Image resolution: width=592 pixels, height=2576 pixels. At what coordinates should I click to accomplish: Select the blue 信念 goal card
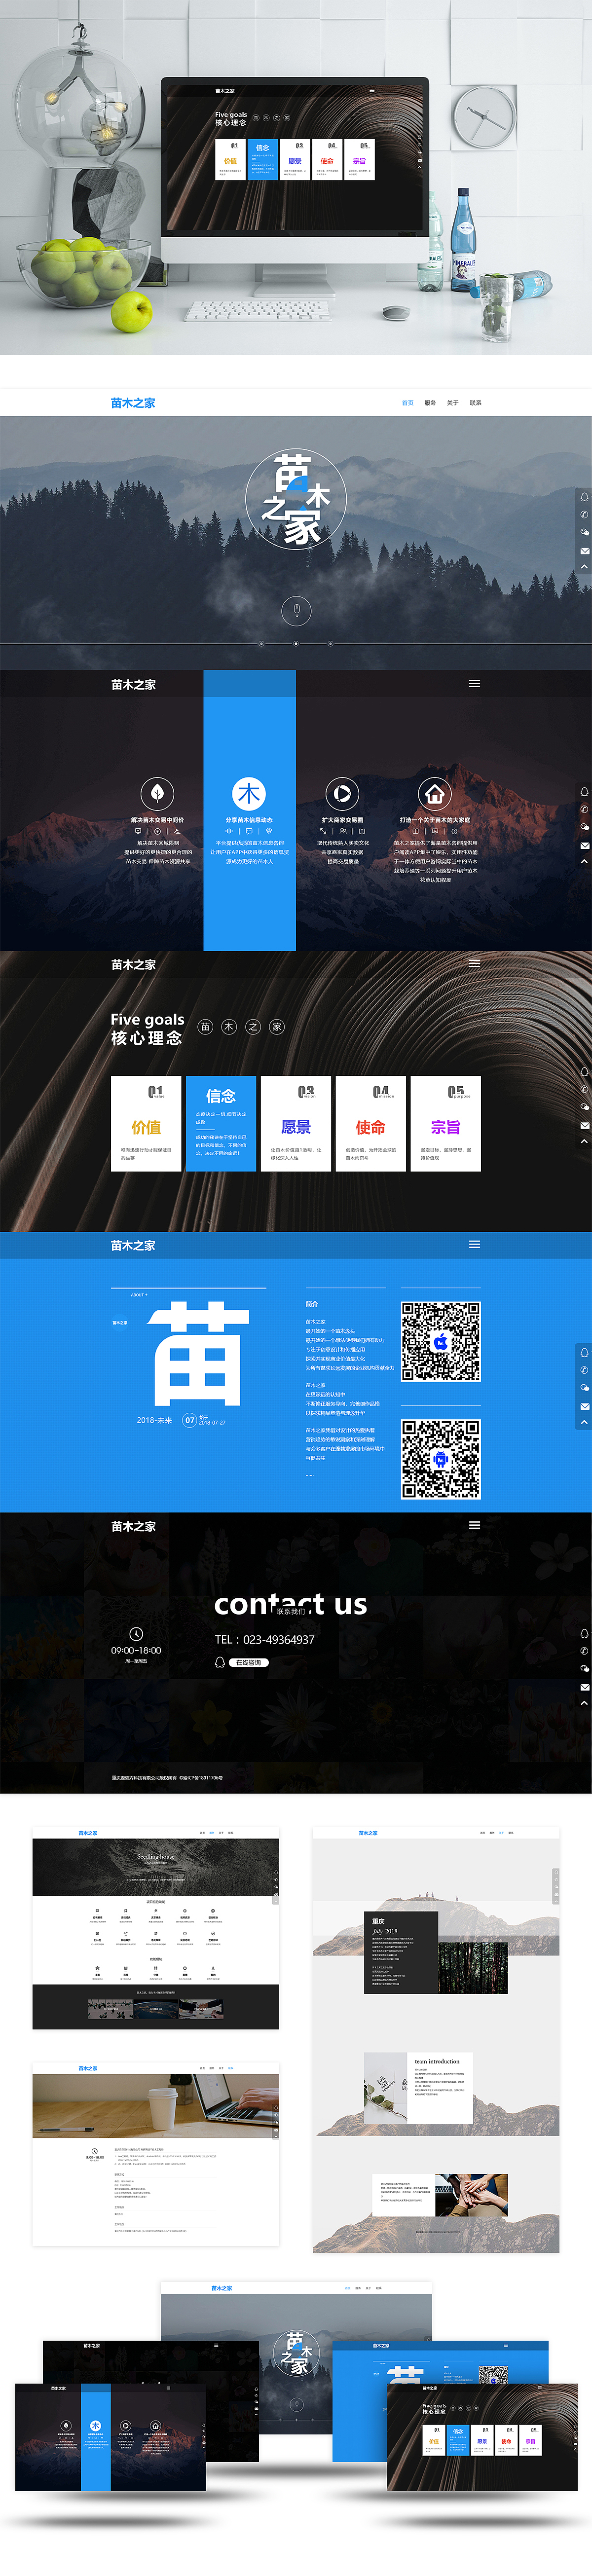(x=221, y=1124)
